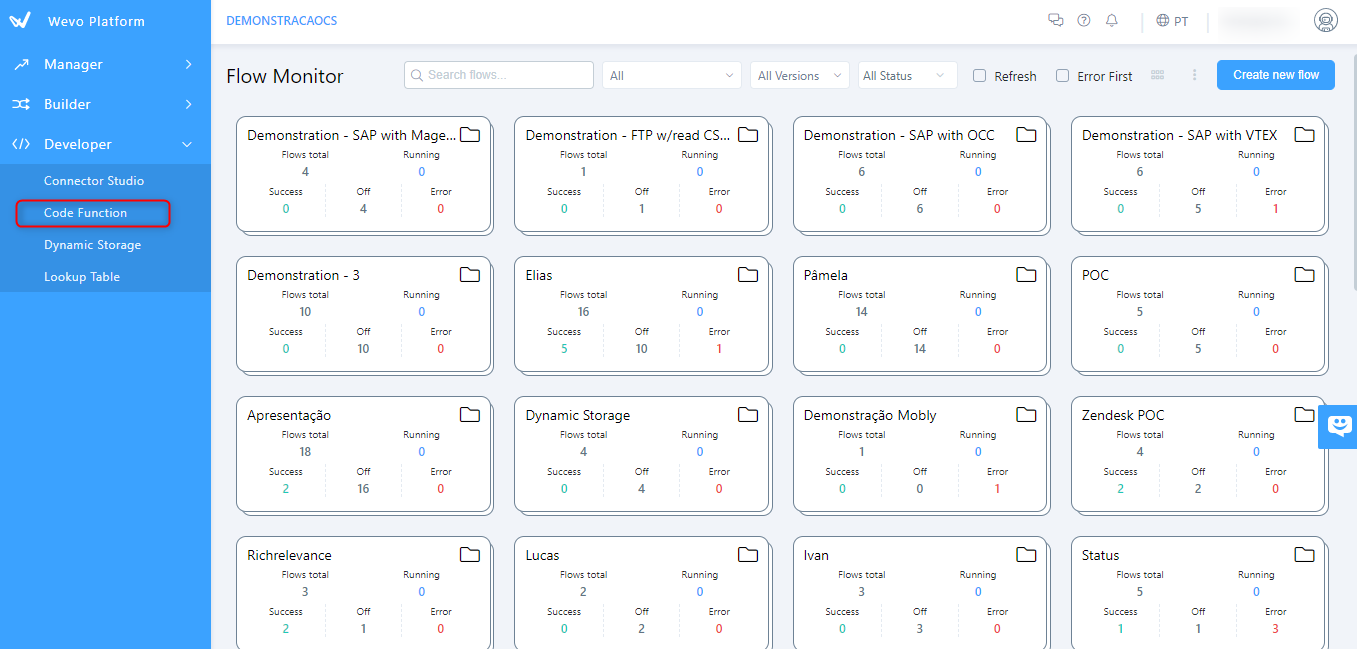Click folder icon on Elias card

(747, 275)
